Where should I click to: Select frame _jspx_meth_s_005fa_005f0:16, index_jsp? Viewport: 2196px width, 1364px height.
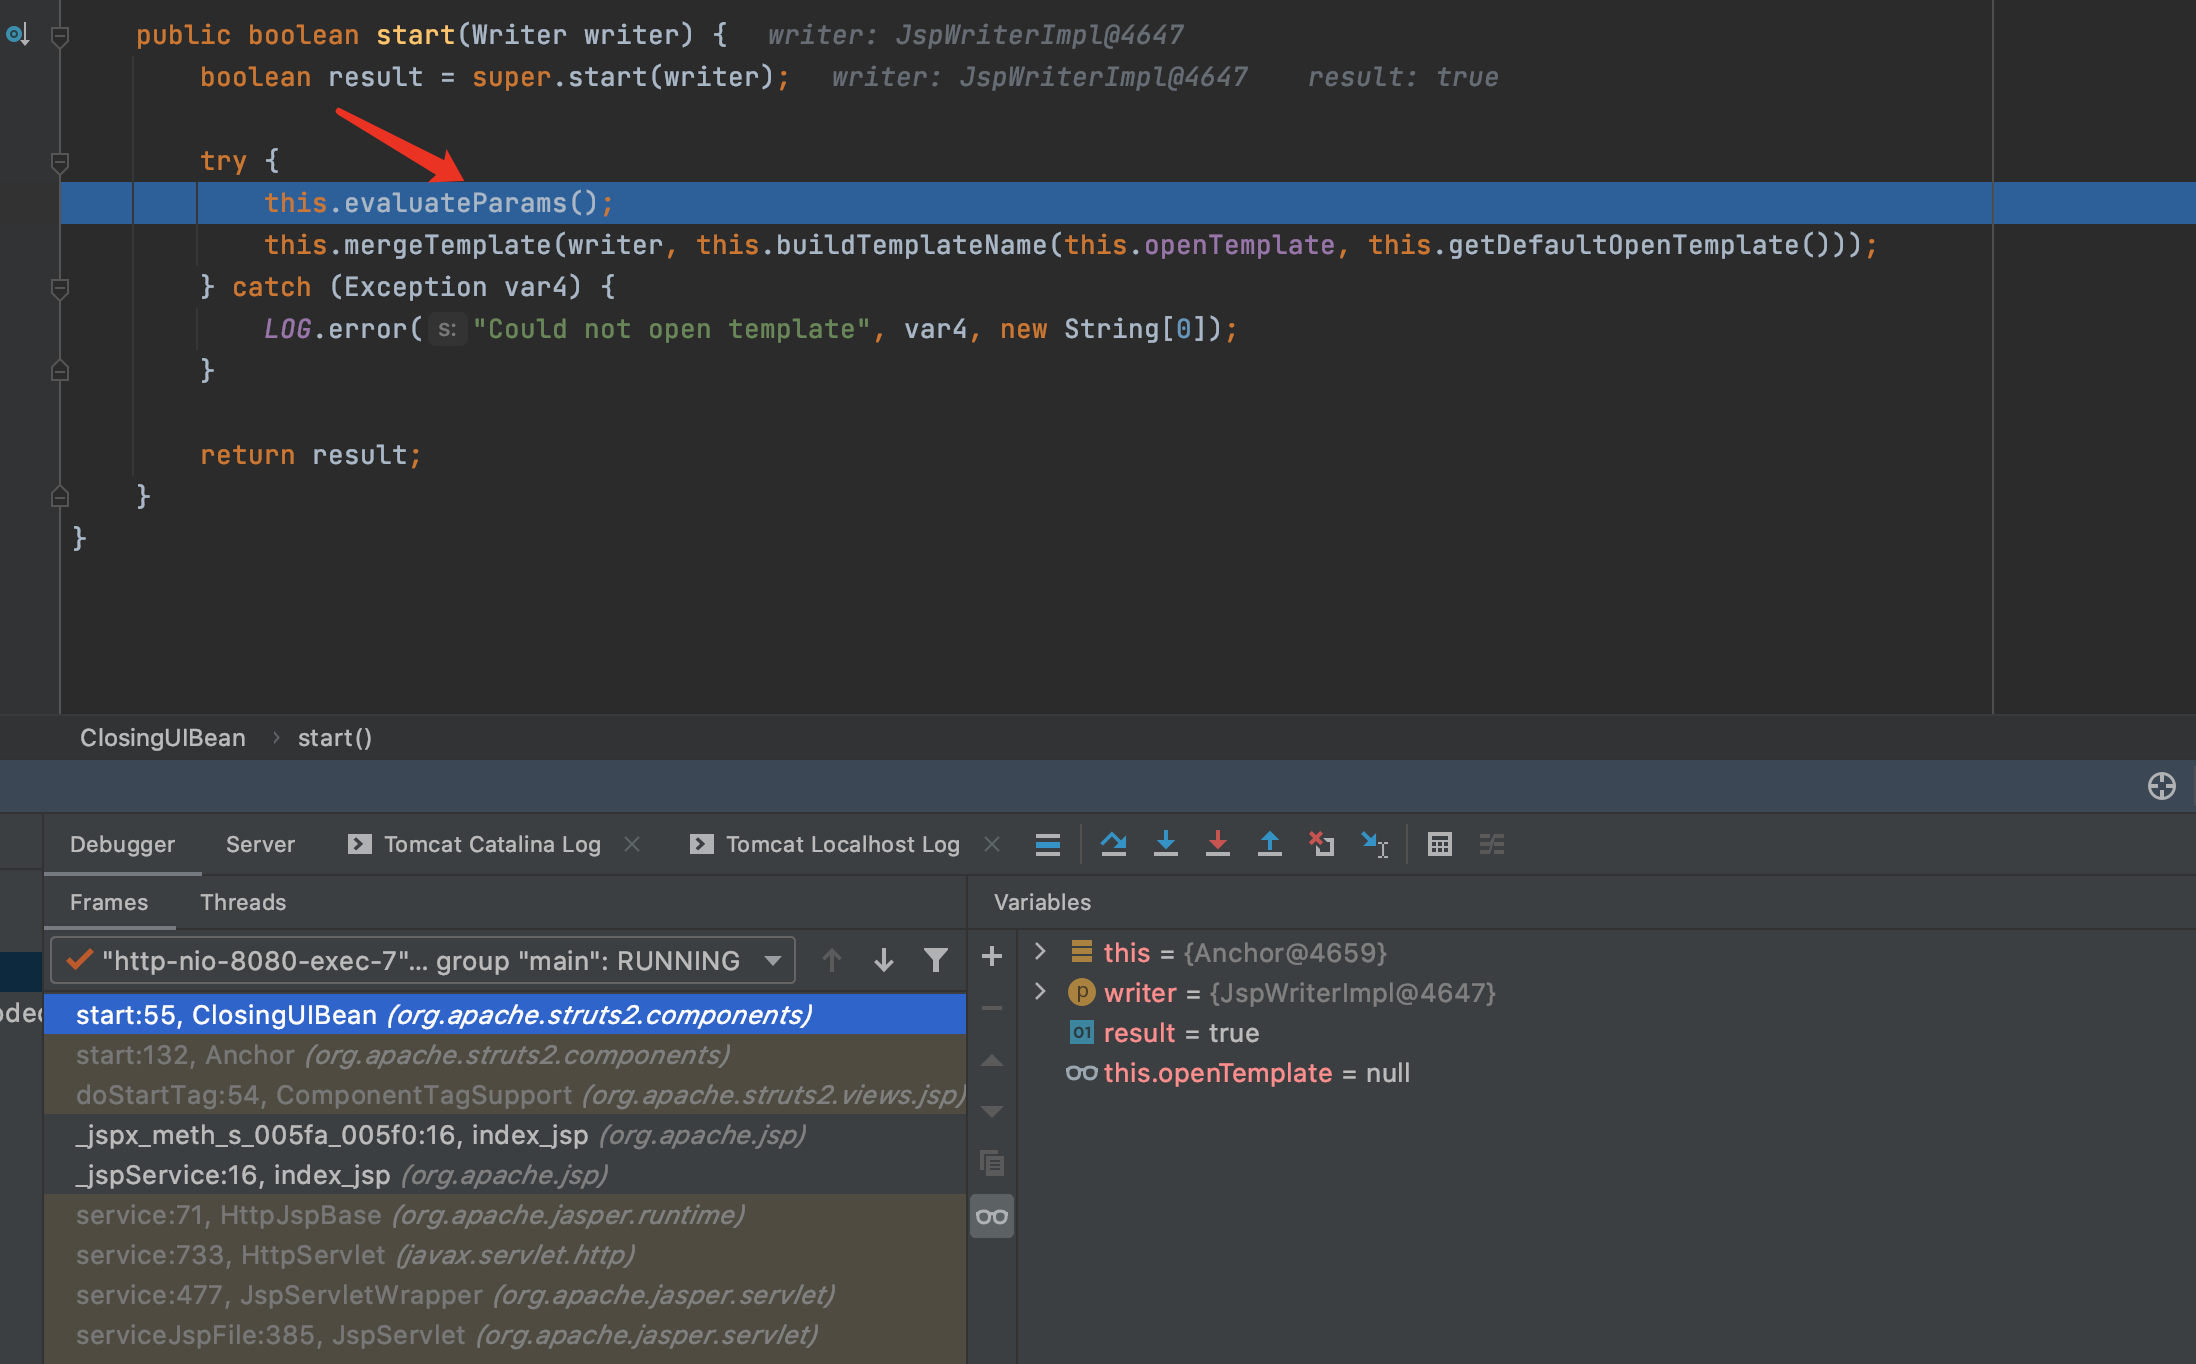[x=505, y=1134]
